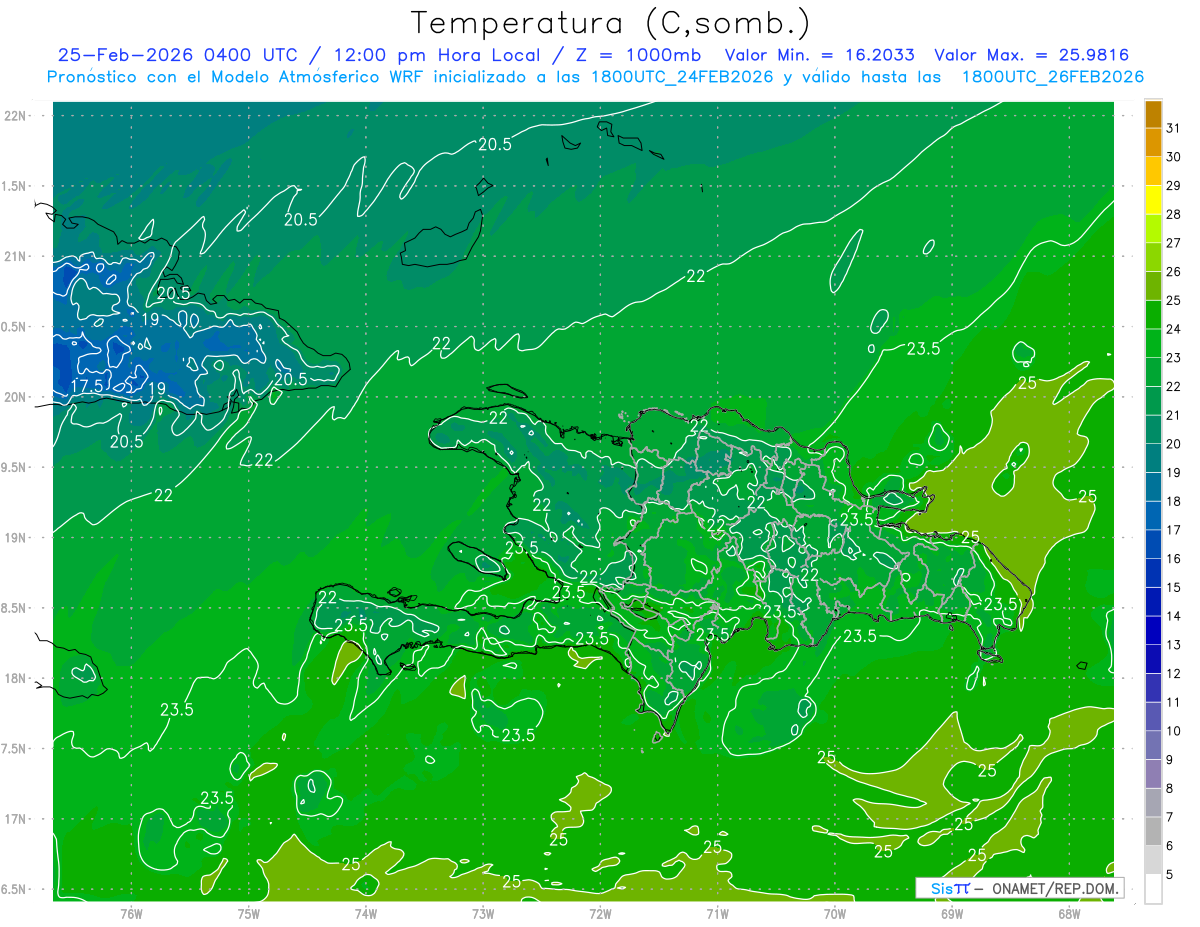Screen dimensions: 1200x927
Task: Click the "1800UTC_26FEB2026" valid-until time
Action: [x=1053, y=77]
